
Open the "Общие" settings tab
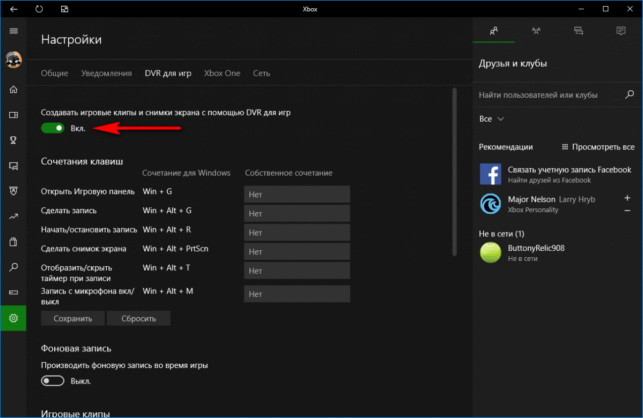pos(54,73)
